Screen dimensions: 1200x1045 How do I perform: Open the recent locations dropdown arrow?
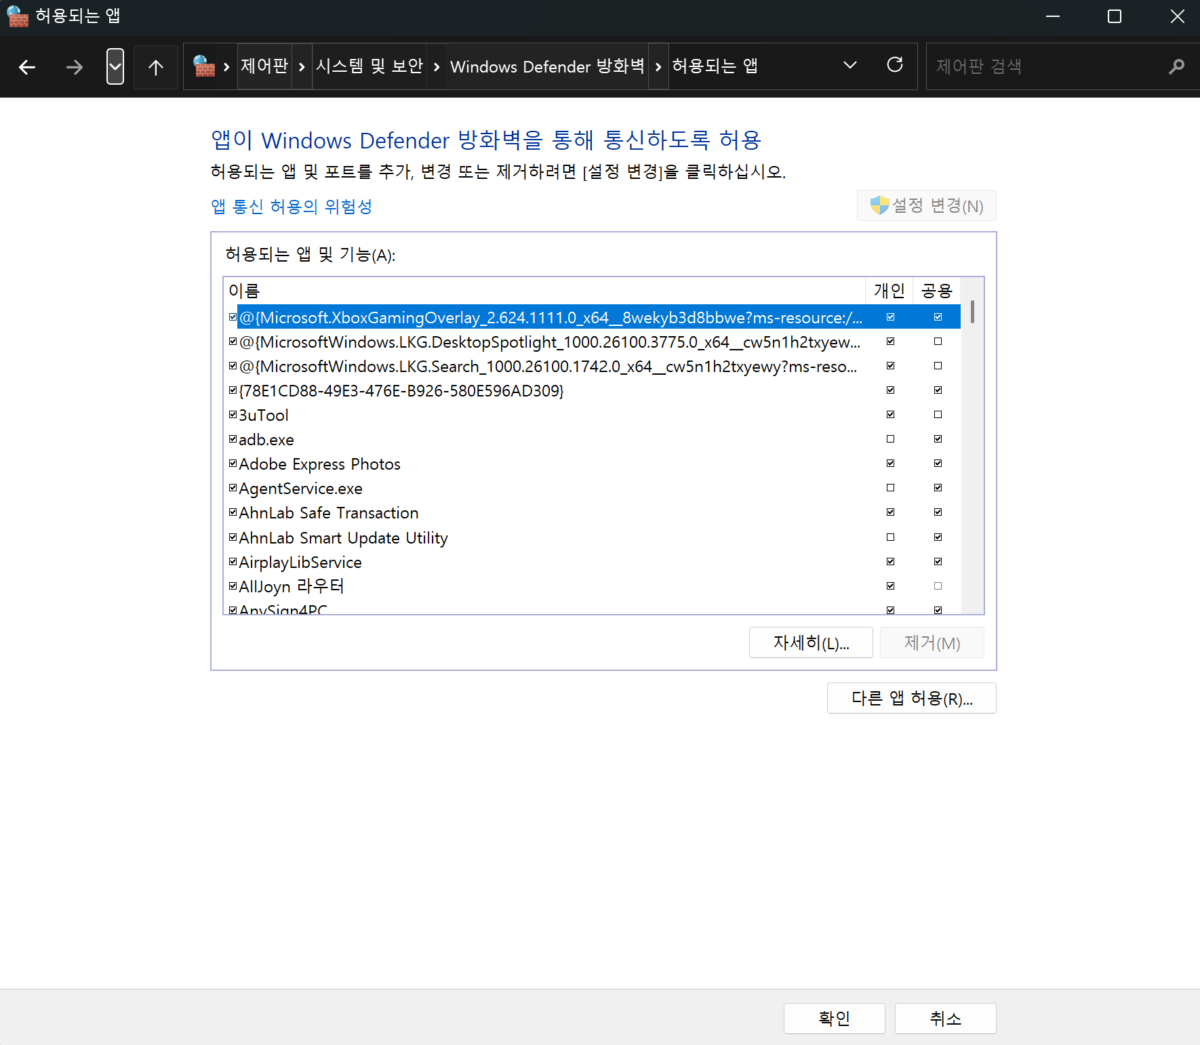115,67
